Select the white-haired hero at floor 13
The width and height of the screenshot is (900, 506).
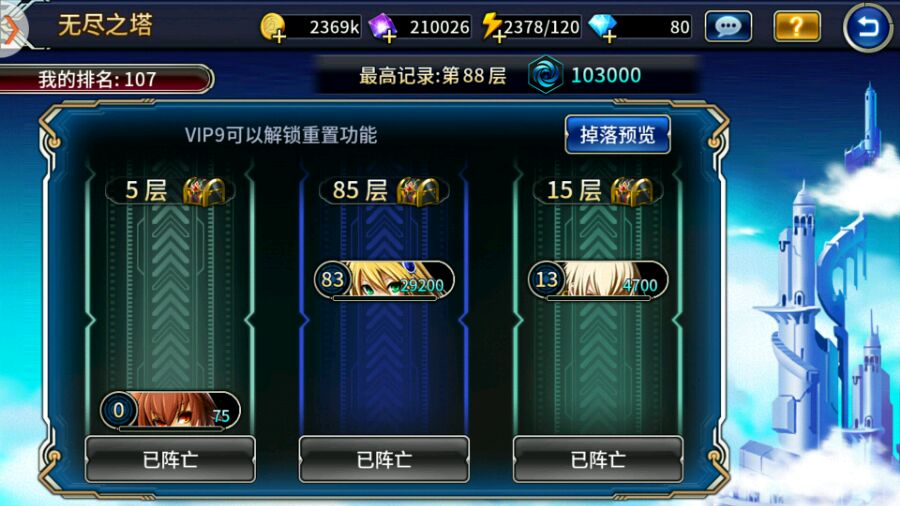click(598, 280)
